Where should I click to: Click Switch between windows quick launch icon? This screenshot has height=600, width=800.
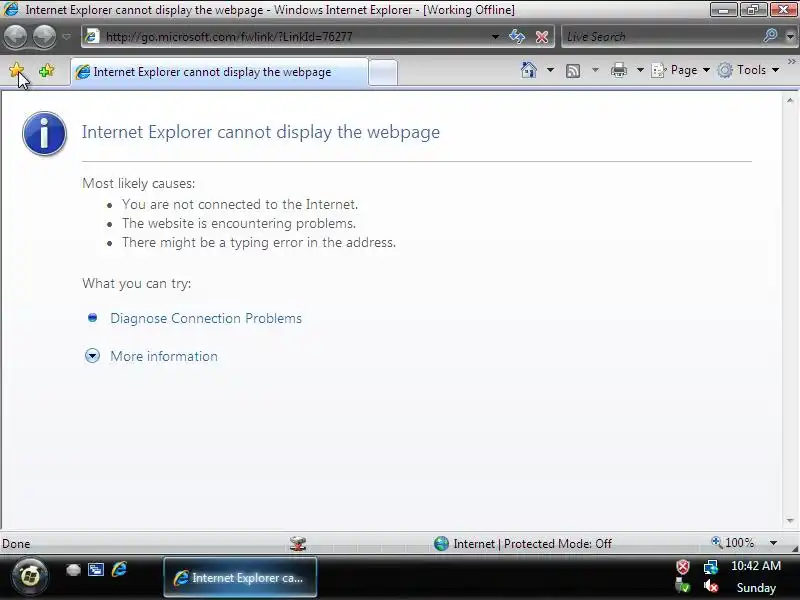(x=95, y=569)
